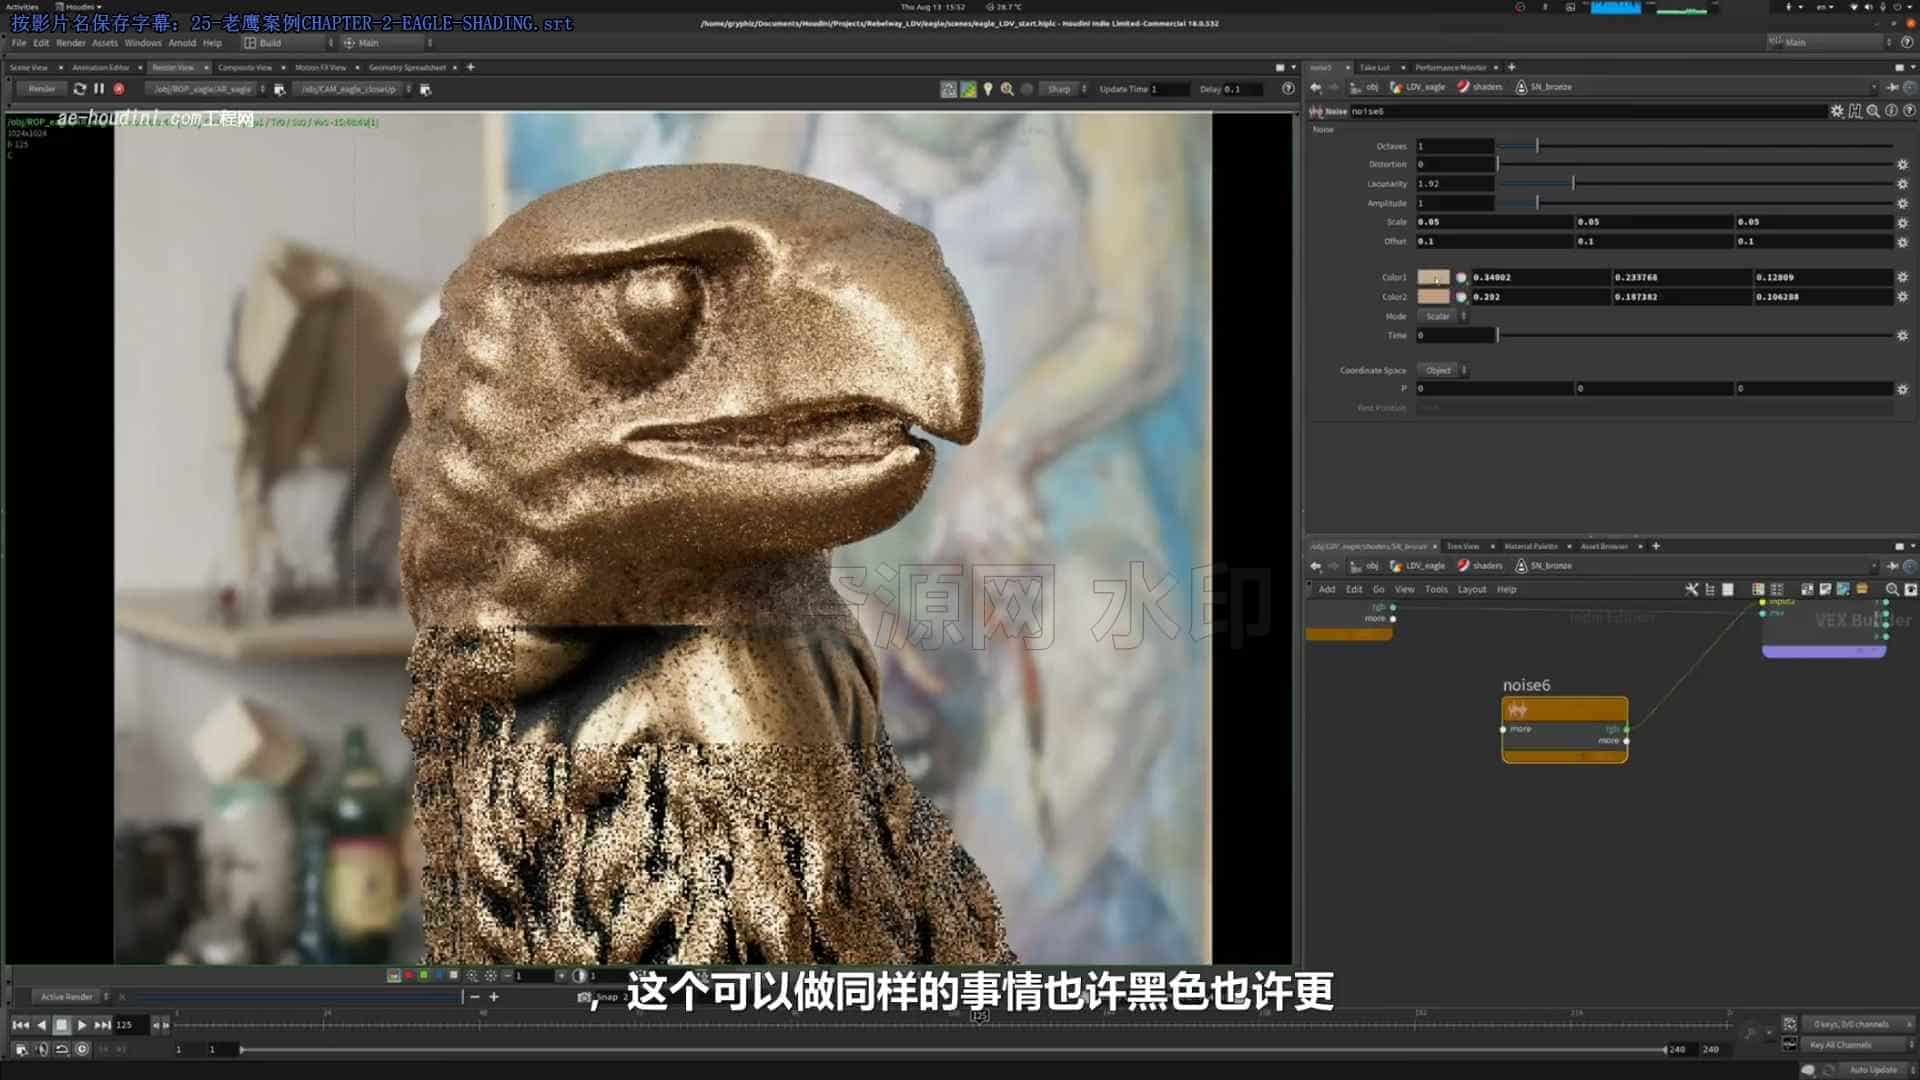Screen dimensions: 1920x1080
Task: Toggle the red channel display button
Action: [x=408, y=975]
